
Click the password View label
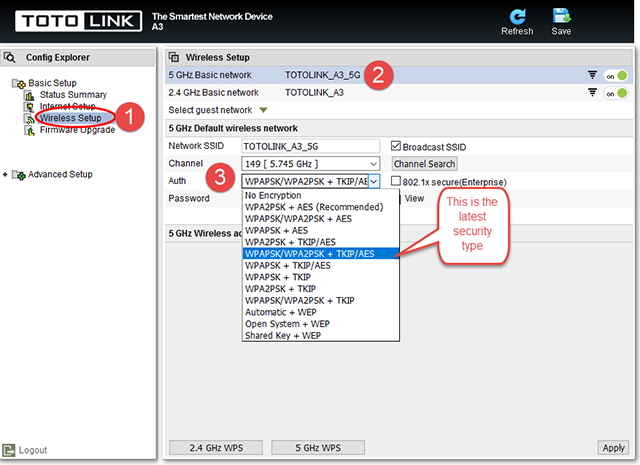click(x=414, y=198)
